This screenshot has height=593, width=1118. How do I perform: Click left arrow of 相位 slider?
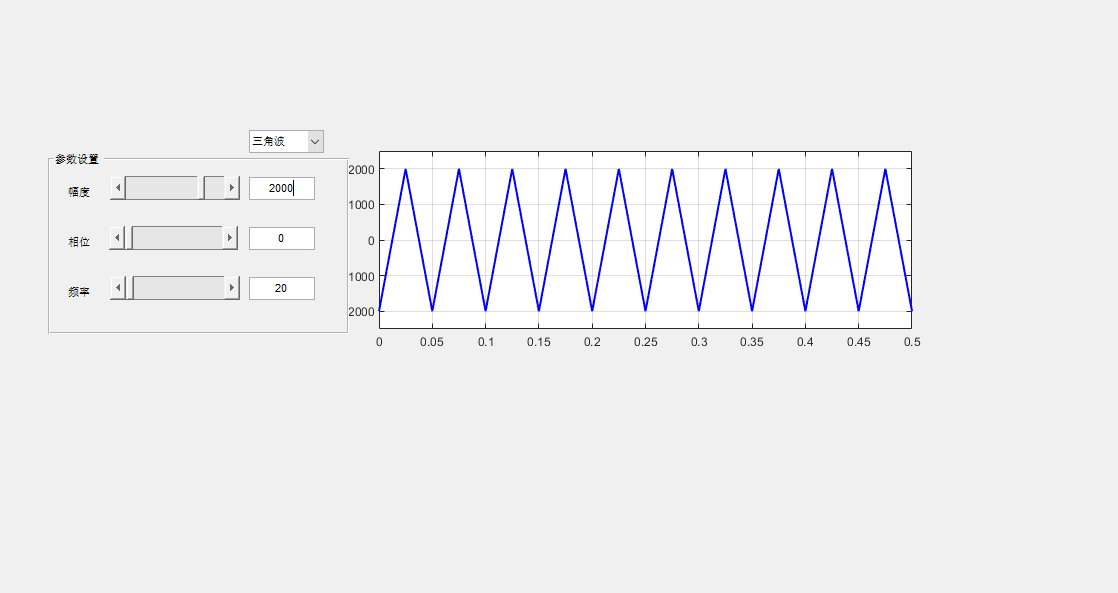point(117,238)
